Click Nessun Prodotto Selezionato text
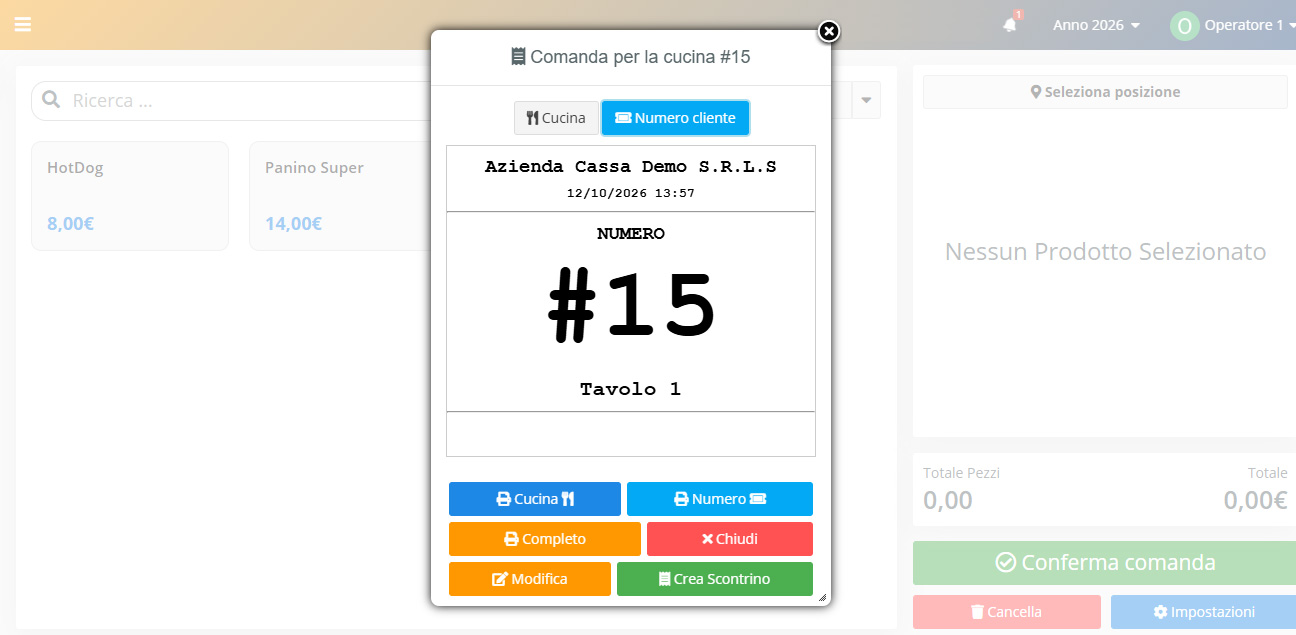The image size is (1296, 635). point(1105,252)
